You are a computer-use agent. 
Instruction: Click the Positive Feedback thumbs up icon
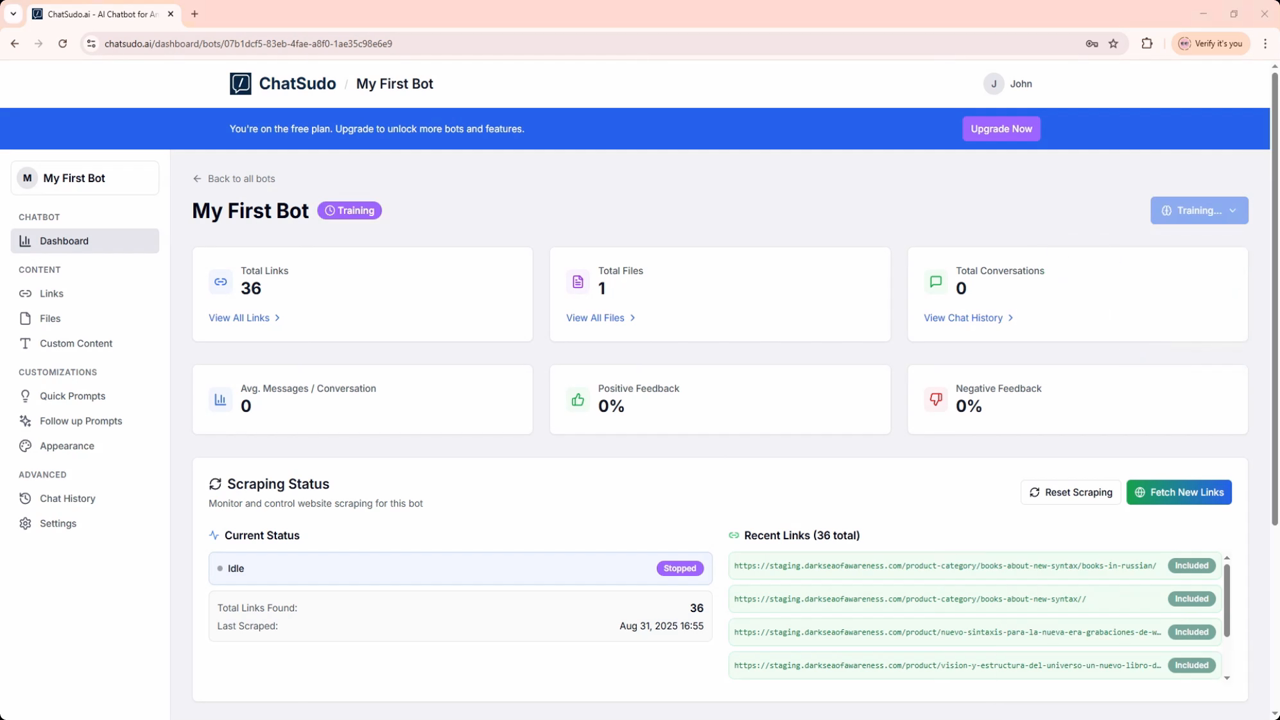point(578,400)
